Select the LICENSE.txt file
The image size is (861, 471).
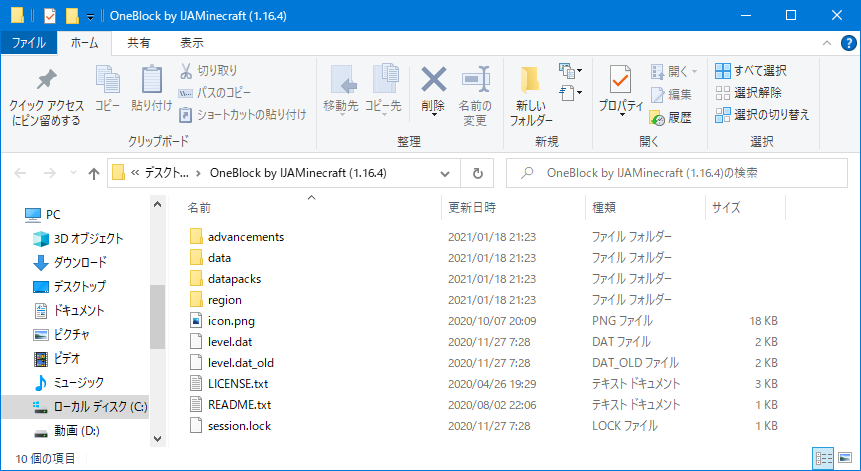238,384
